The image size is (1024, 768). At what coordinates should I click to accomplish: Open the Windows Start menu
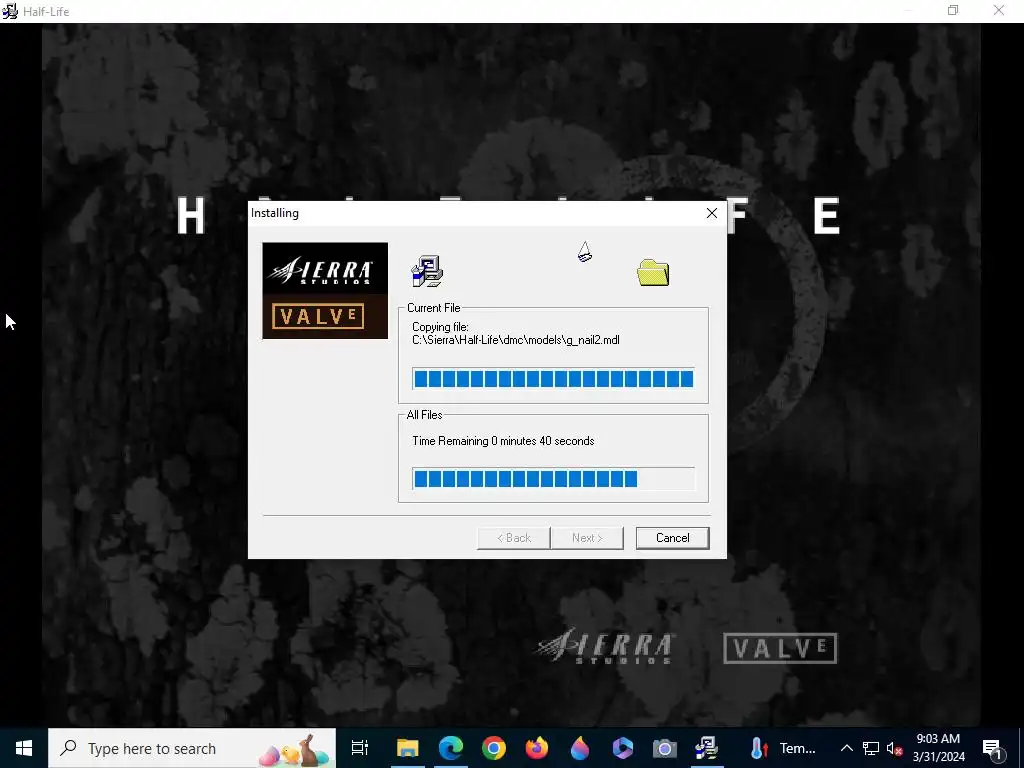click(24, 748)
